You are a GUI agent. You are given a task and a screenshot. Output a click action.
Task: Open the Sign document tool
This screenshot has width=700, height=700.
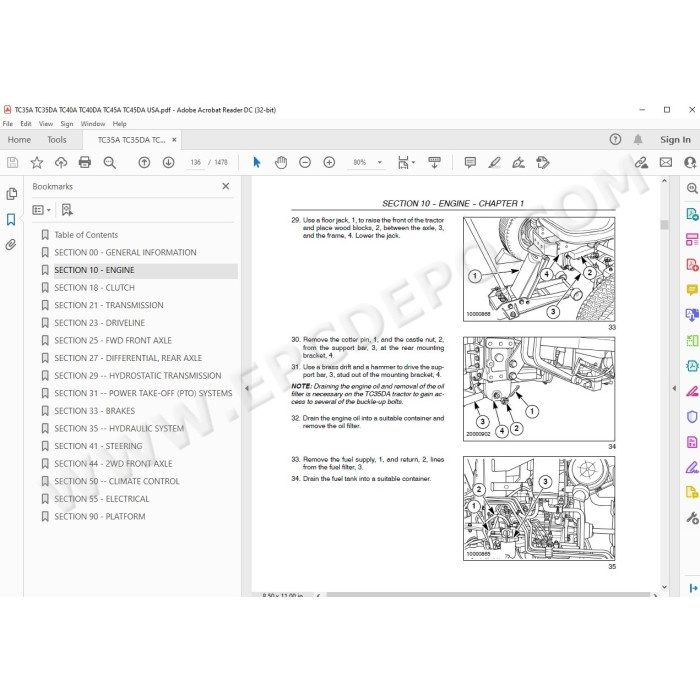click(518, 162)
